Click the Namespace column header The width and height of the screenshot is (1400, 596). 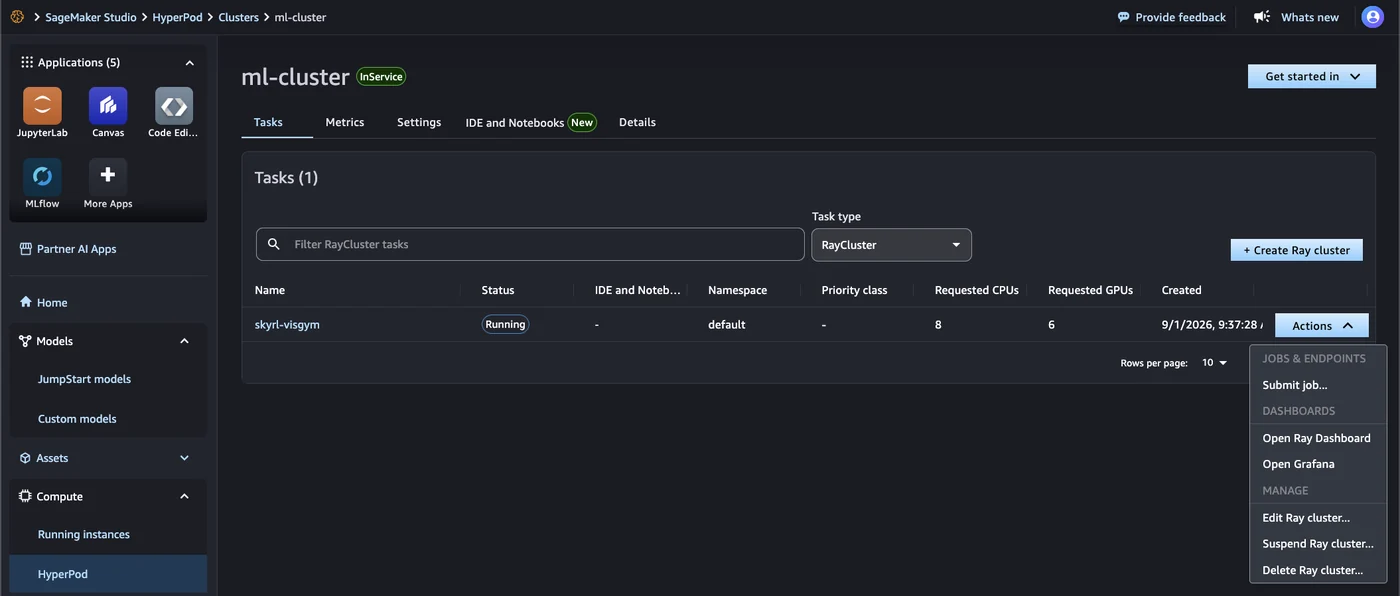click(737, 290)
